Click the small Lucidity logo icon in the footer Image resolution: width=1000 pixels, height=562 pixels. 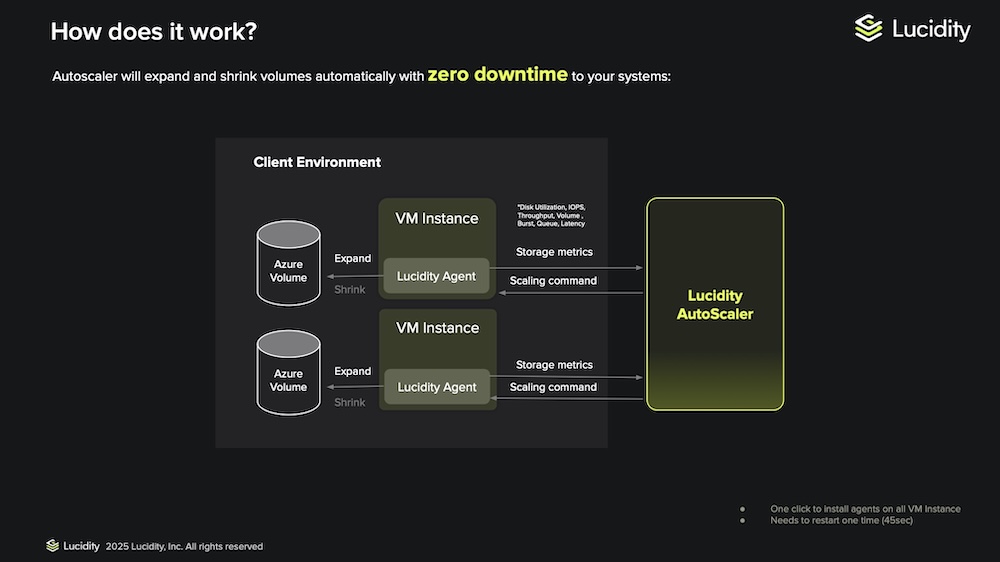tap(52, 545)
